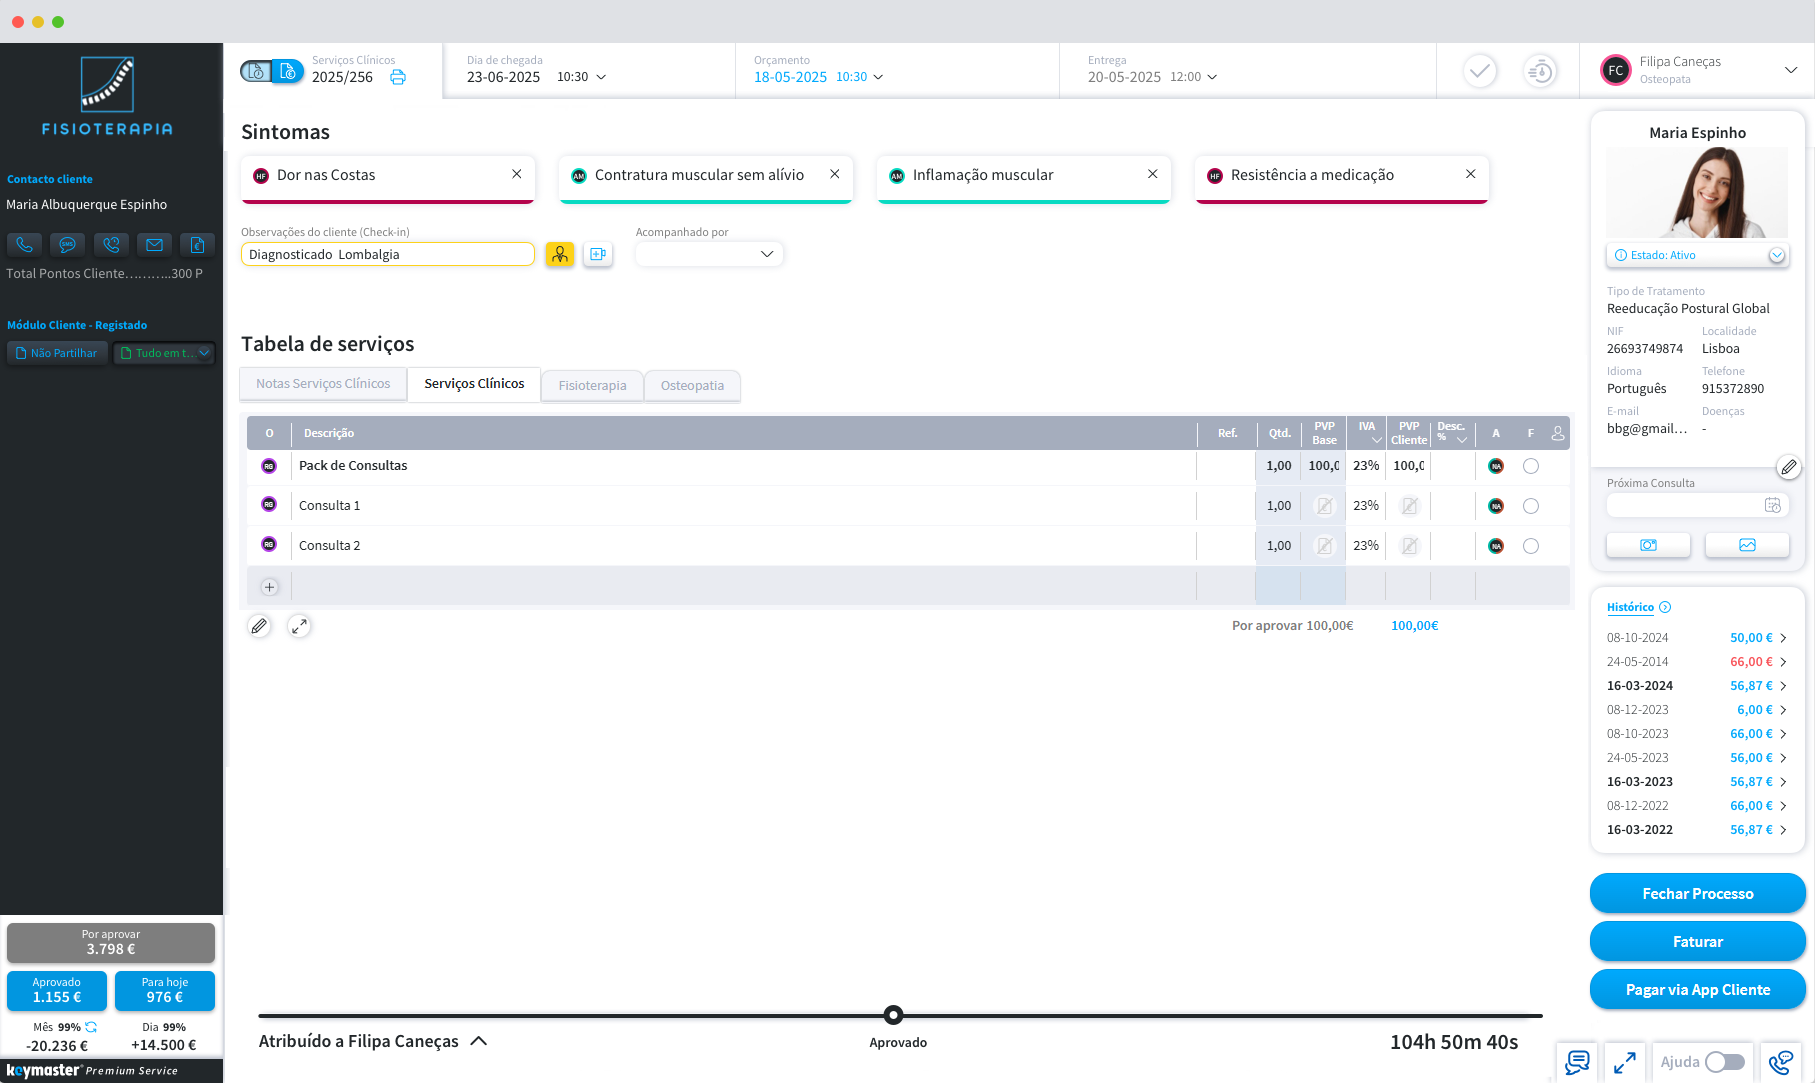
Task: Click the add row plus icon in table
Action: pyautogui.click(x=269, y=587)
